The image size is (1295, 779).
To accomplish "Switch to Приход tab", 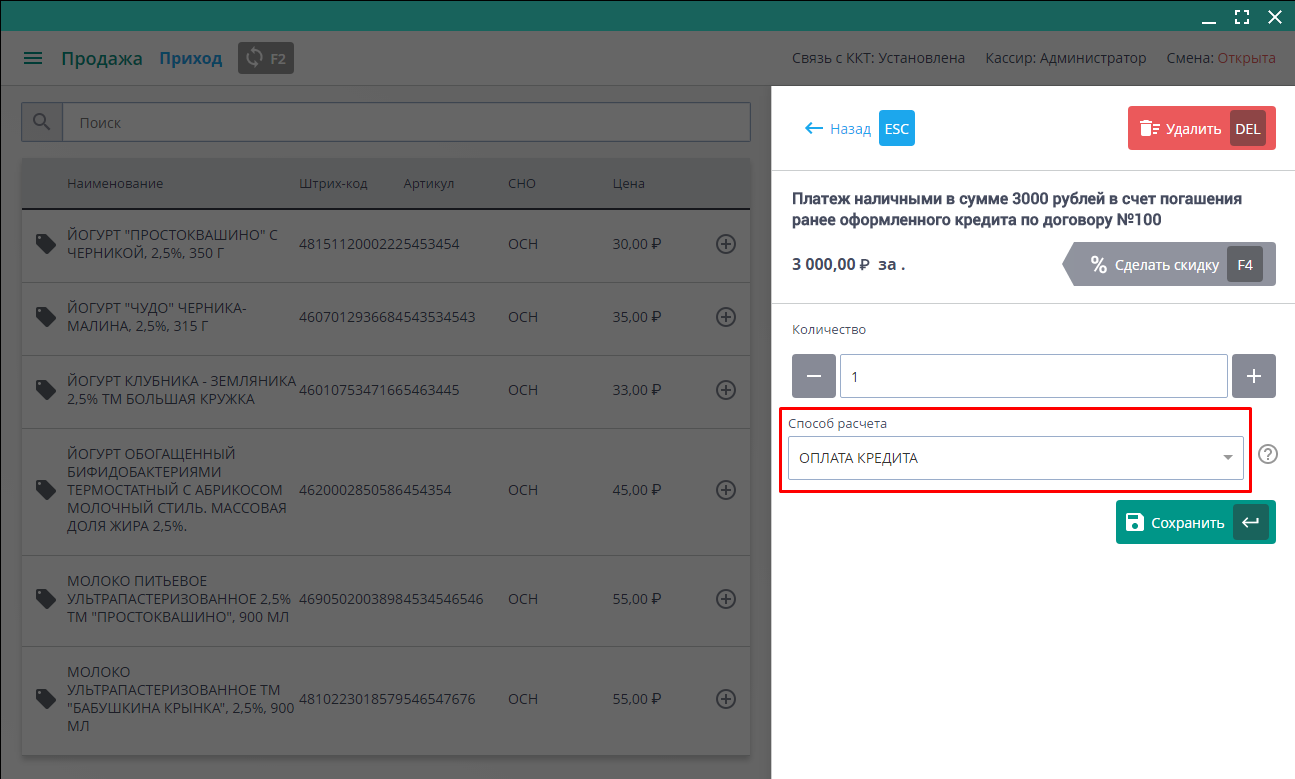I will tap(191, 58).
